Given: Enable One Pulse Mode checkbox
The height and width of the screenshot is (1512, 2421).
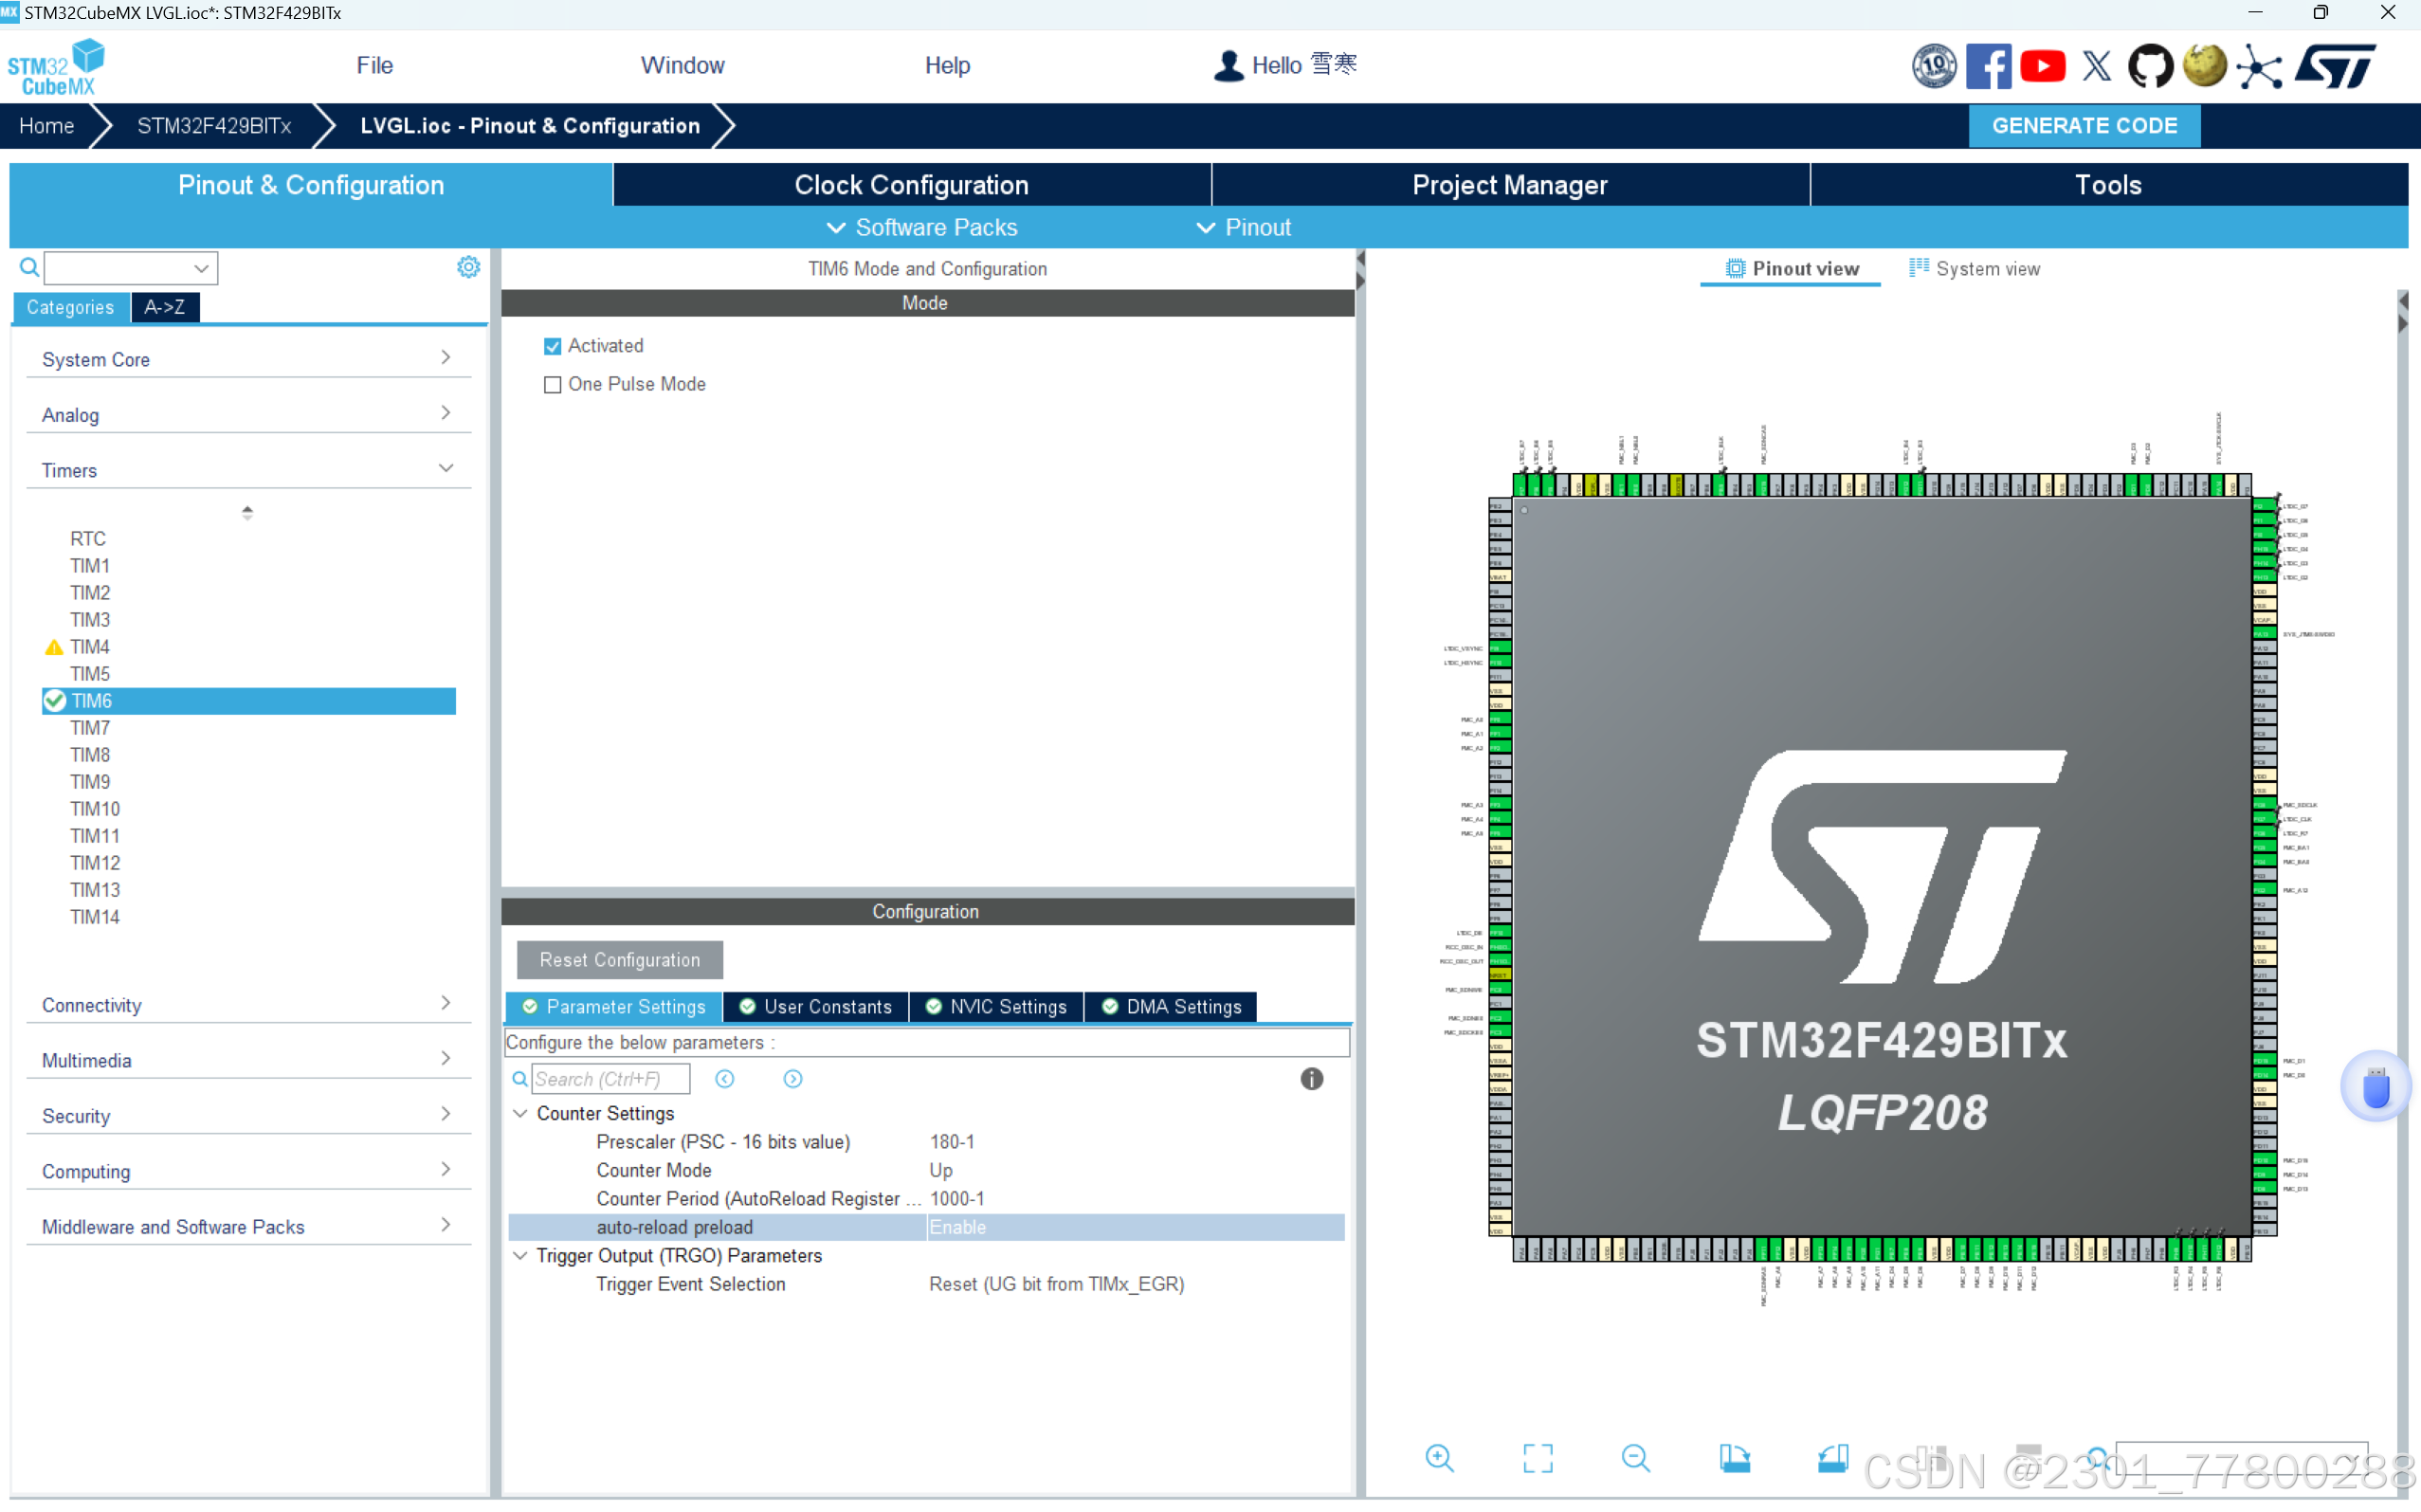Looking at the screenshot, I should click(552, 385).
